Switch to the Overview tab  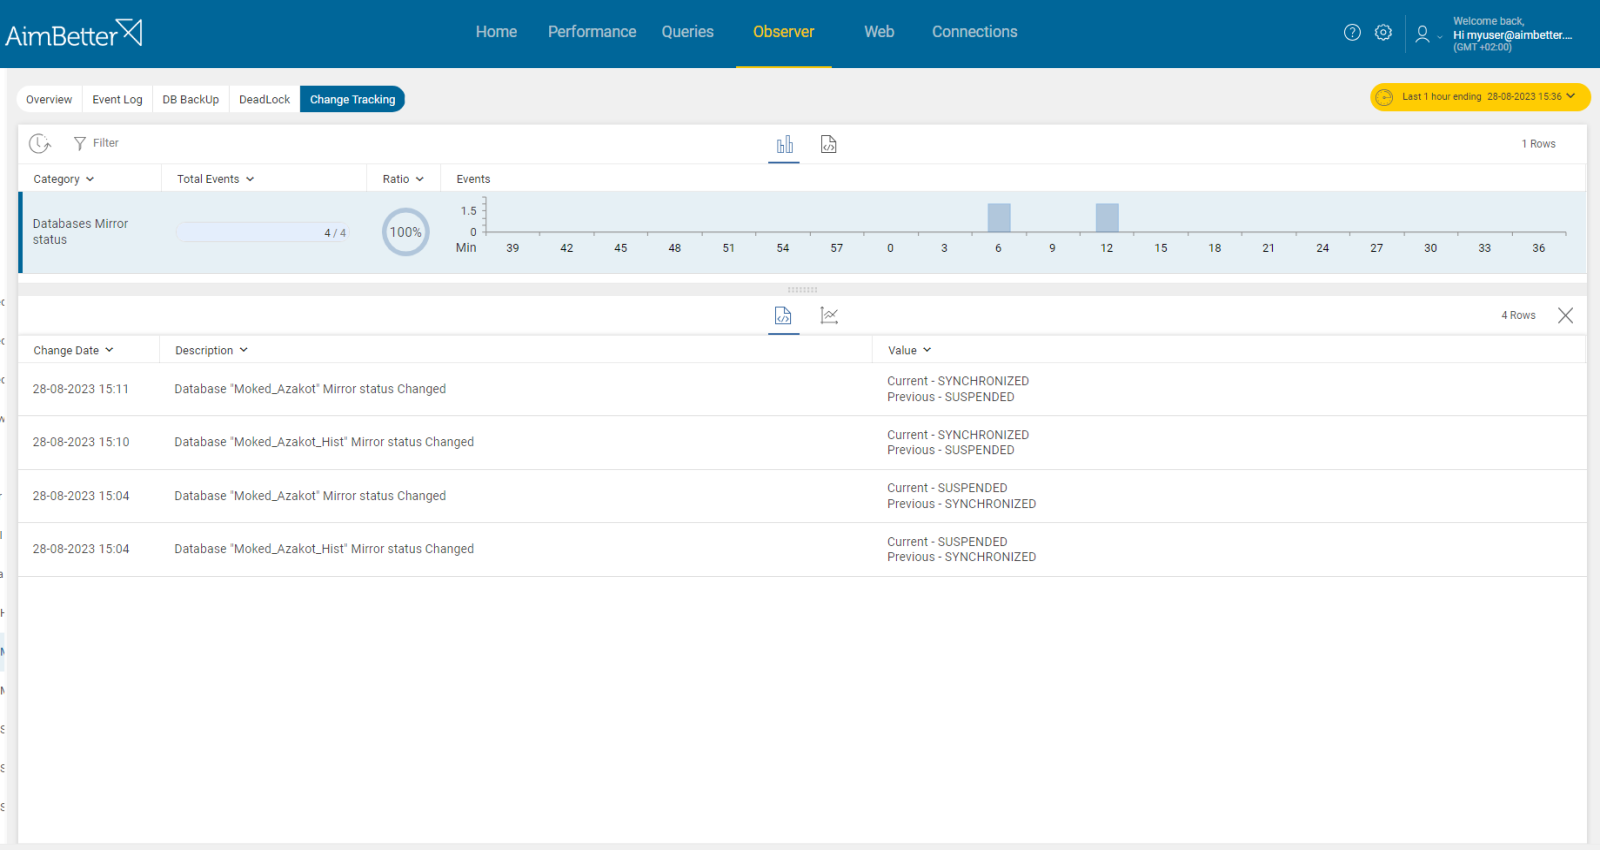pyautogui.click(x=49, y=100)
